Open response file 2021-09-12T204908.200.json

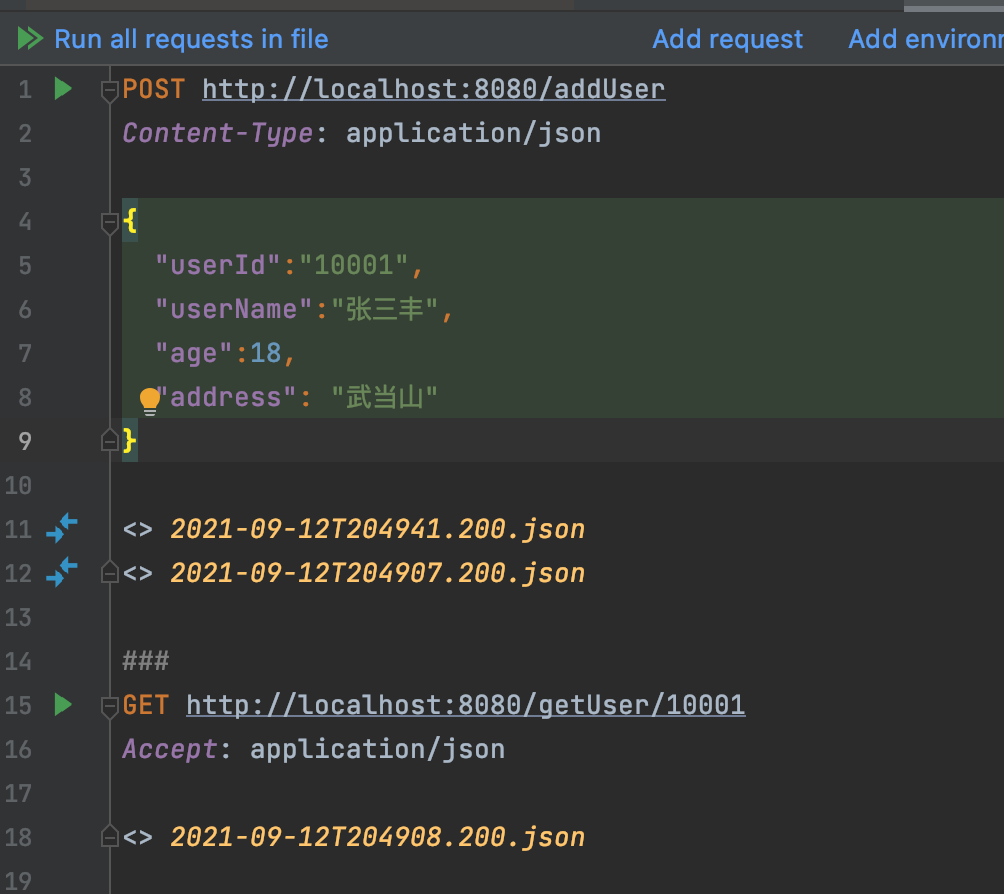point(377,837)
